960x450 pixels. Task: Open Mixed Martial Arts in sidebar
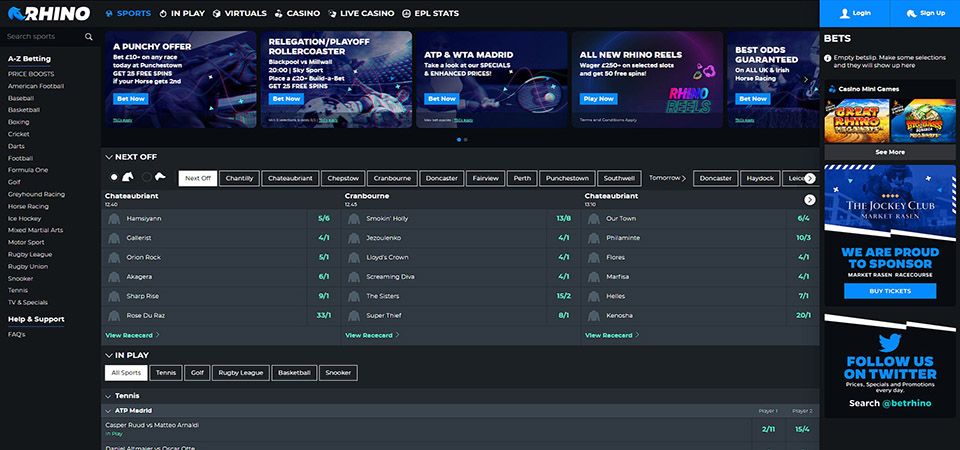point(36,230)
